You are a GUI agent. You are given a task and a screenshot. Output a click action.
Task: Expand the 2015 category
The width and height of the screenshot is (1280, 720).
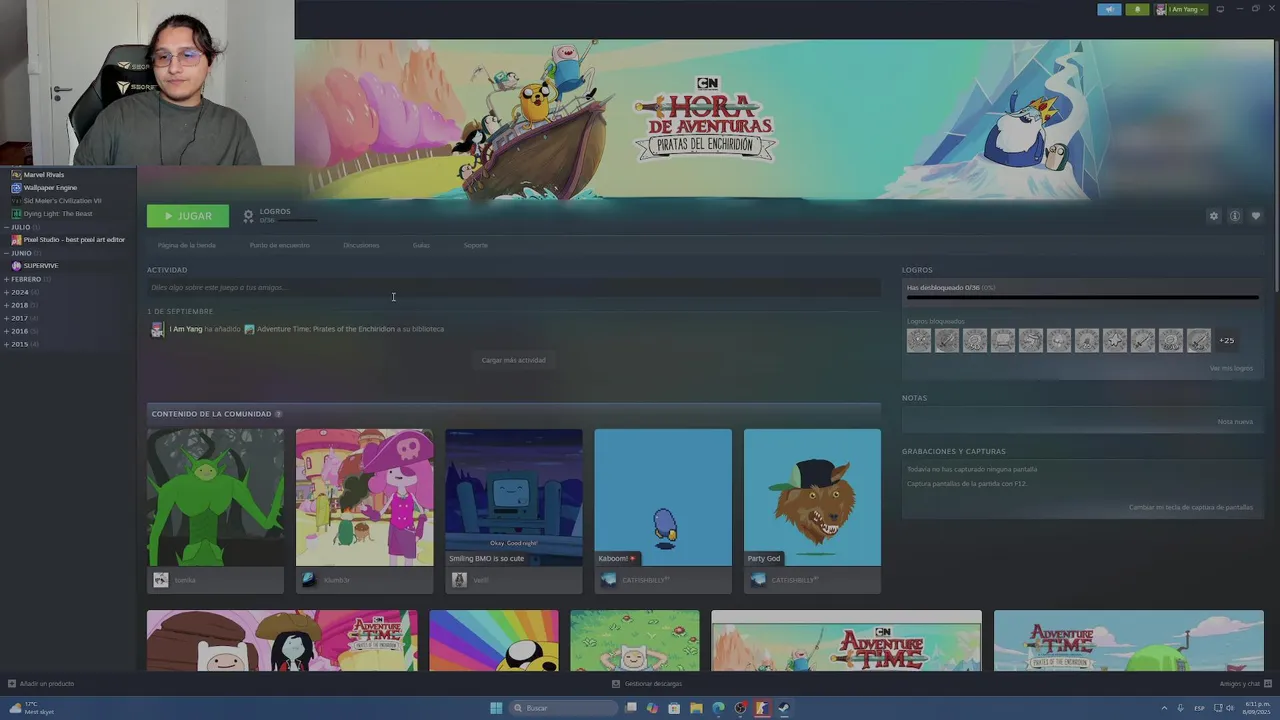tap(6, 344)
